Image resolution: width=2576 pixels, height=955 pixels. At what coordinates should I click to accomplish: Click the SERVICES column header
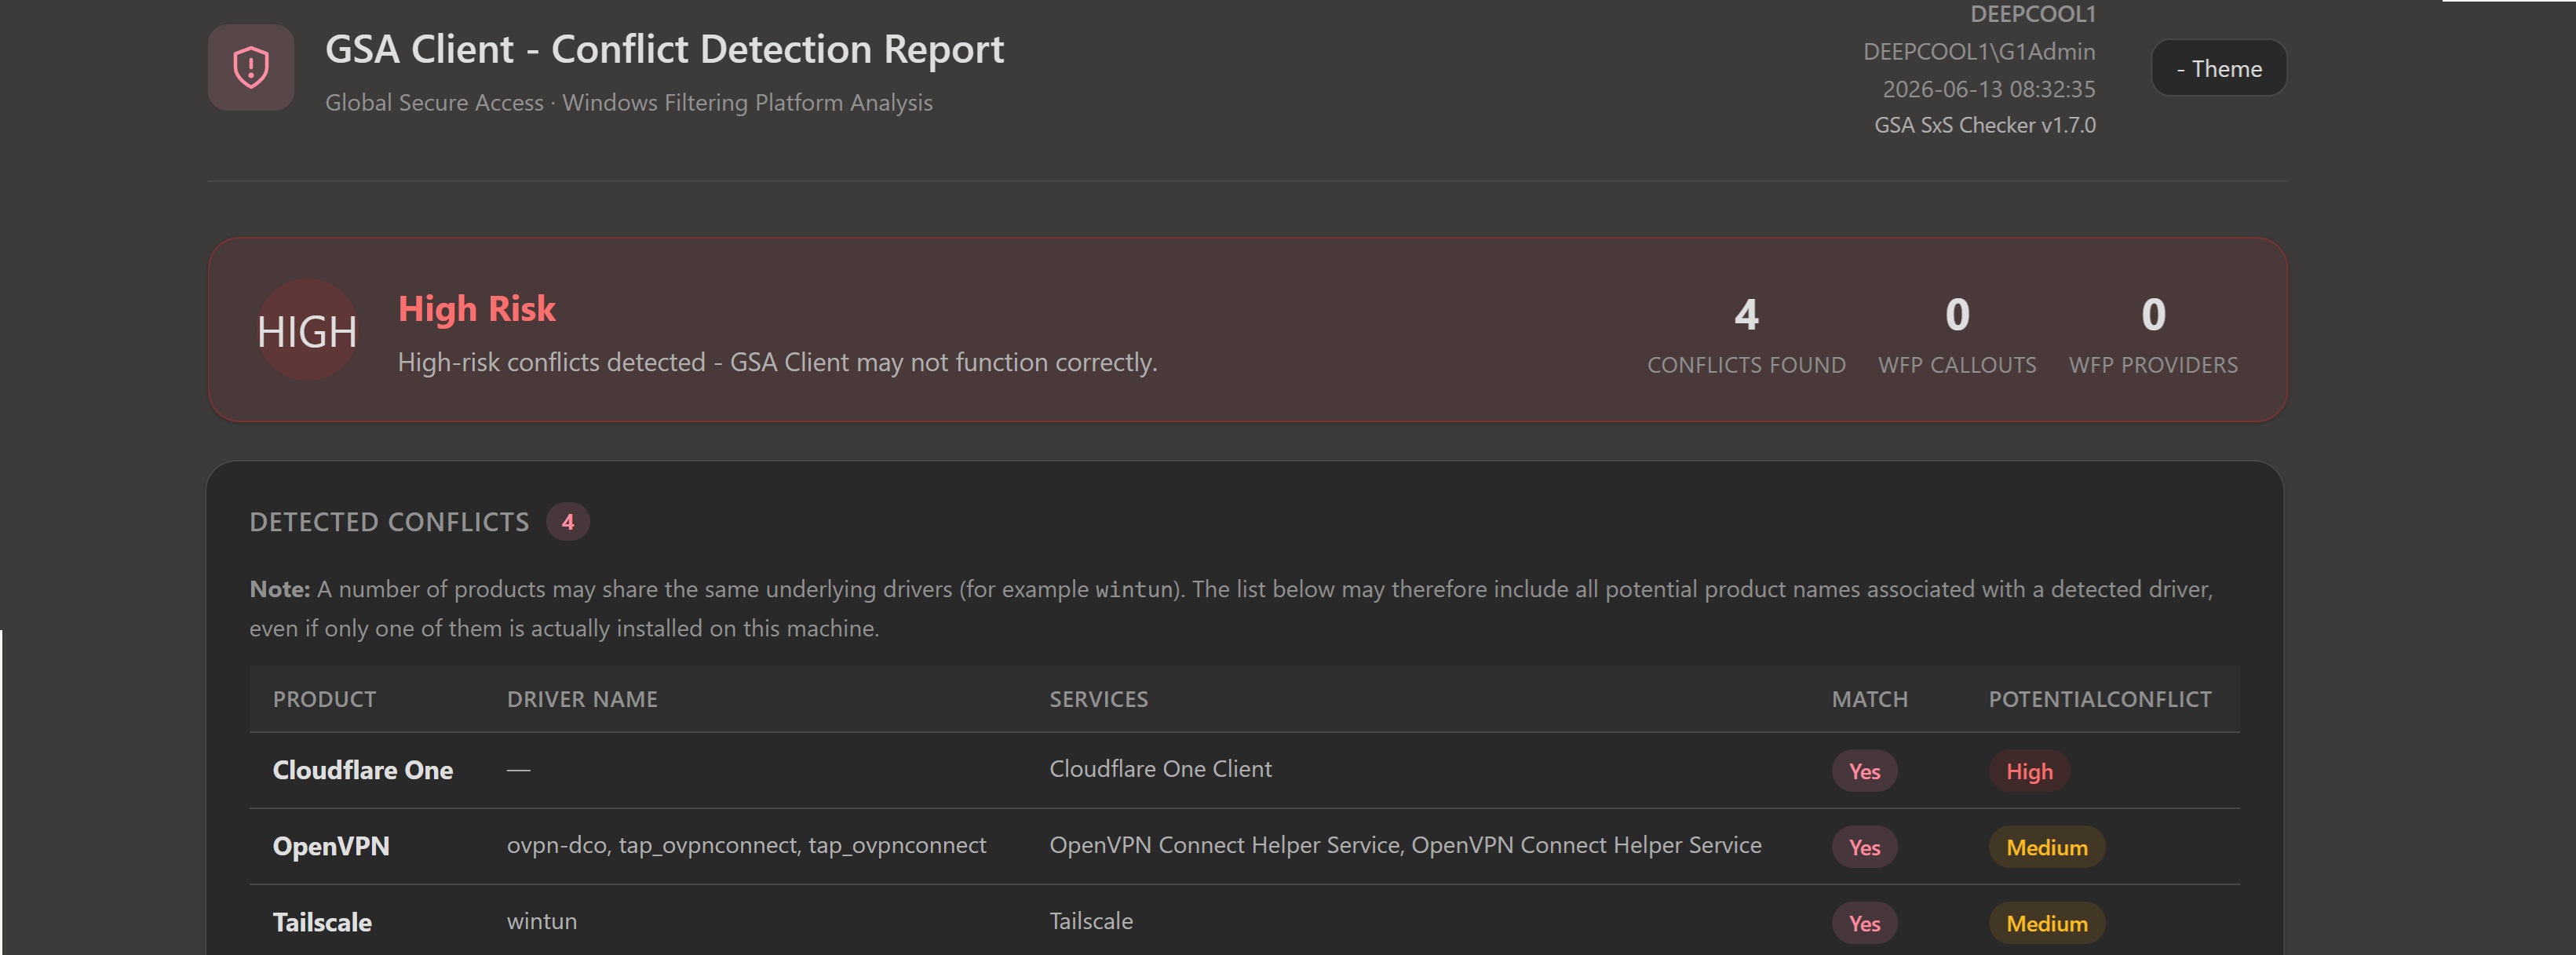click(x=1098, y=699)
